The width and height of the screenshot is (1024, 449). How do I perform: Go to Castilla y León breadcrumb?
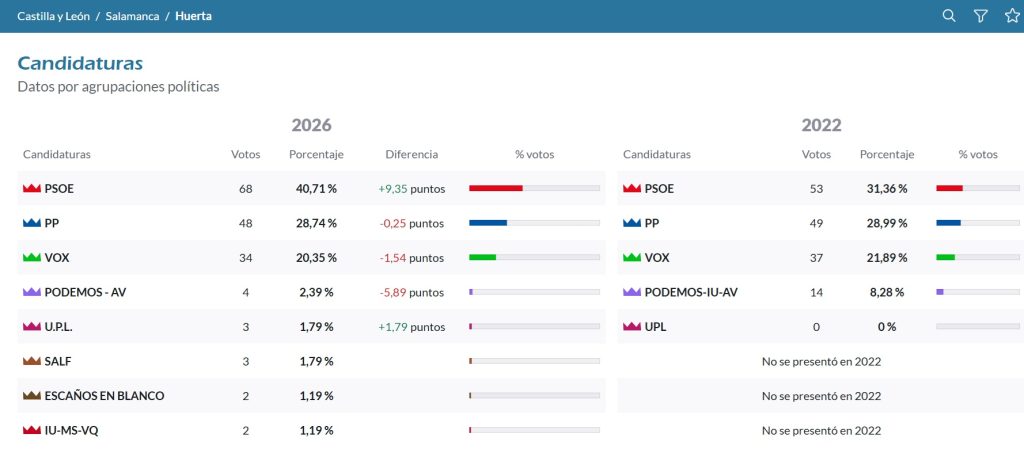[x=54, y=16]
